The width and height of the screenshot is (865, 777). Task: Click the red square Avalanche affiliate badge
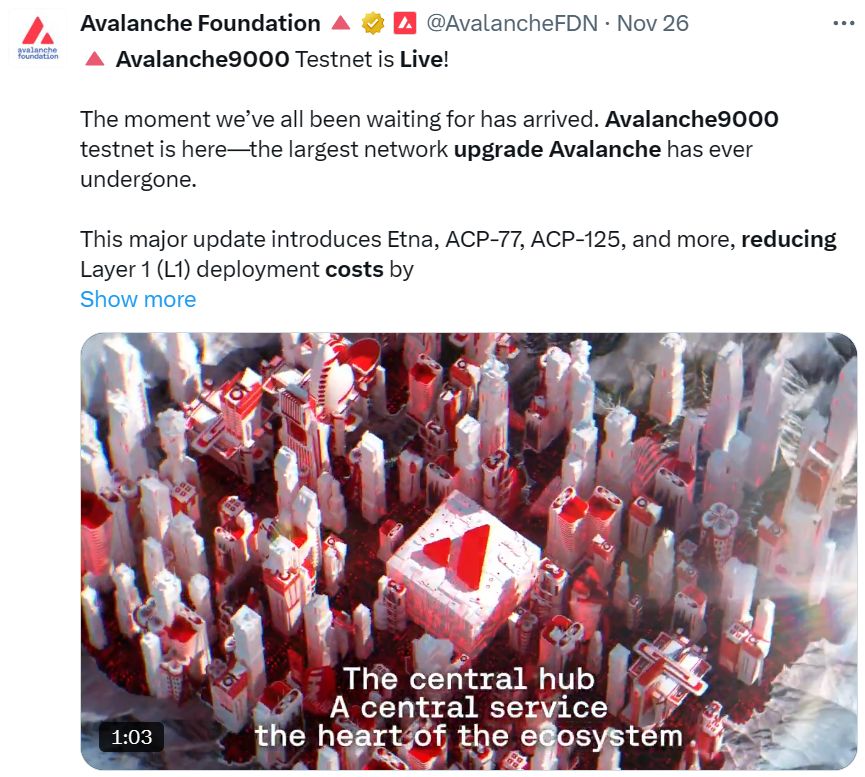pos(405,23)
